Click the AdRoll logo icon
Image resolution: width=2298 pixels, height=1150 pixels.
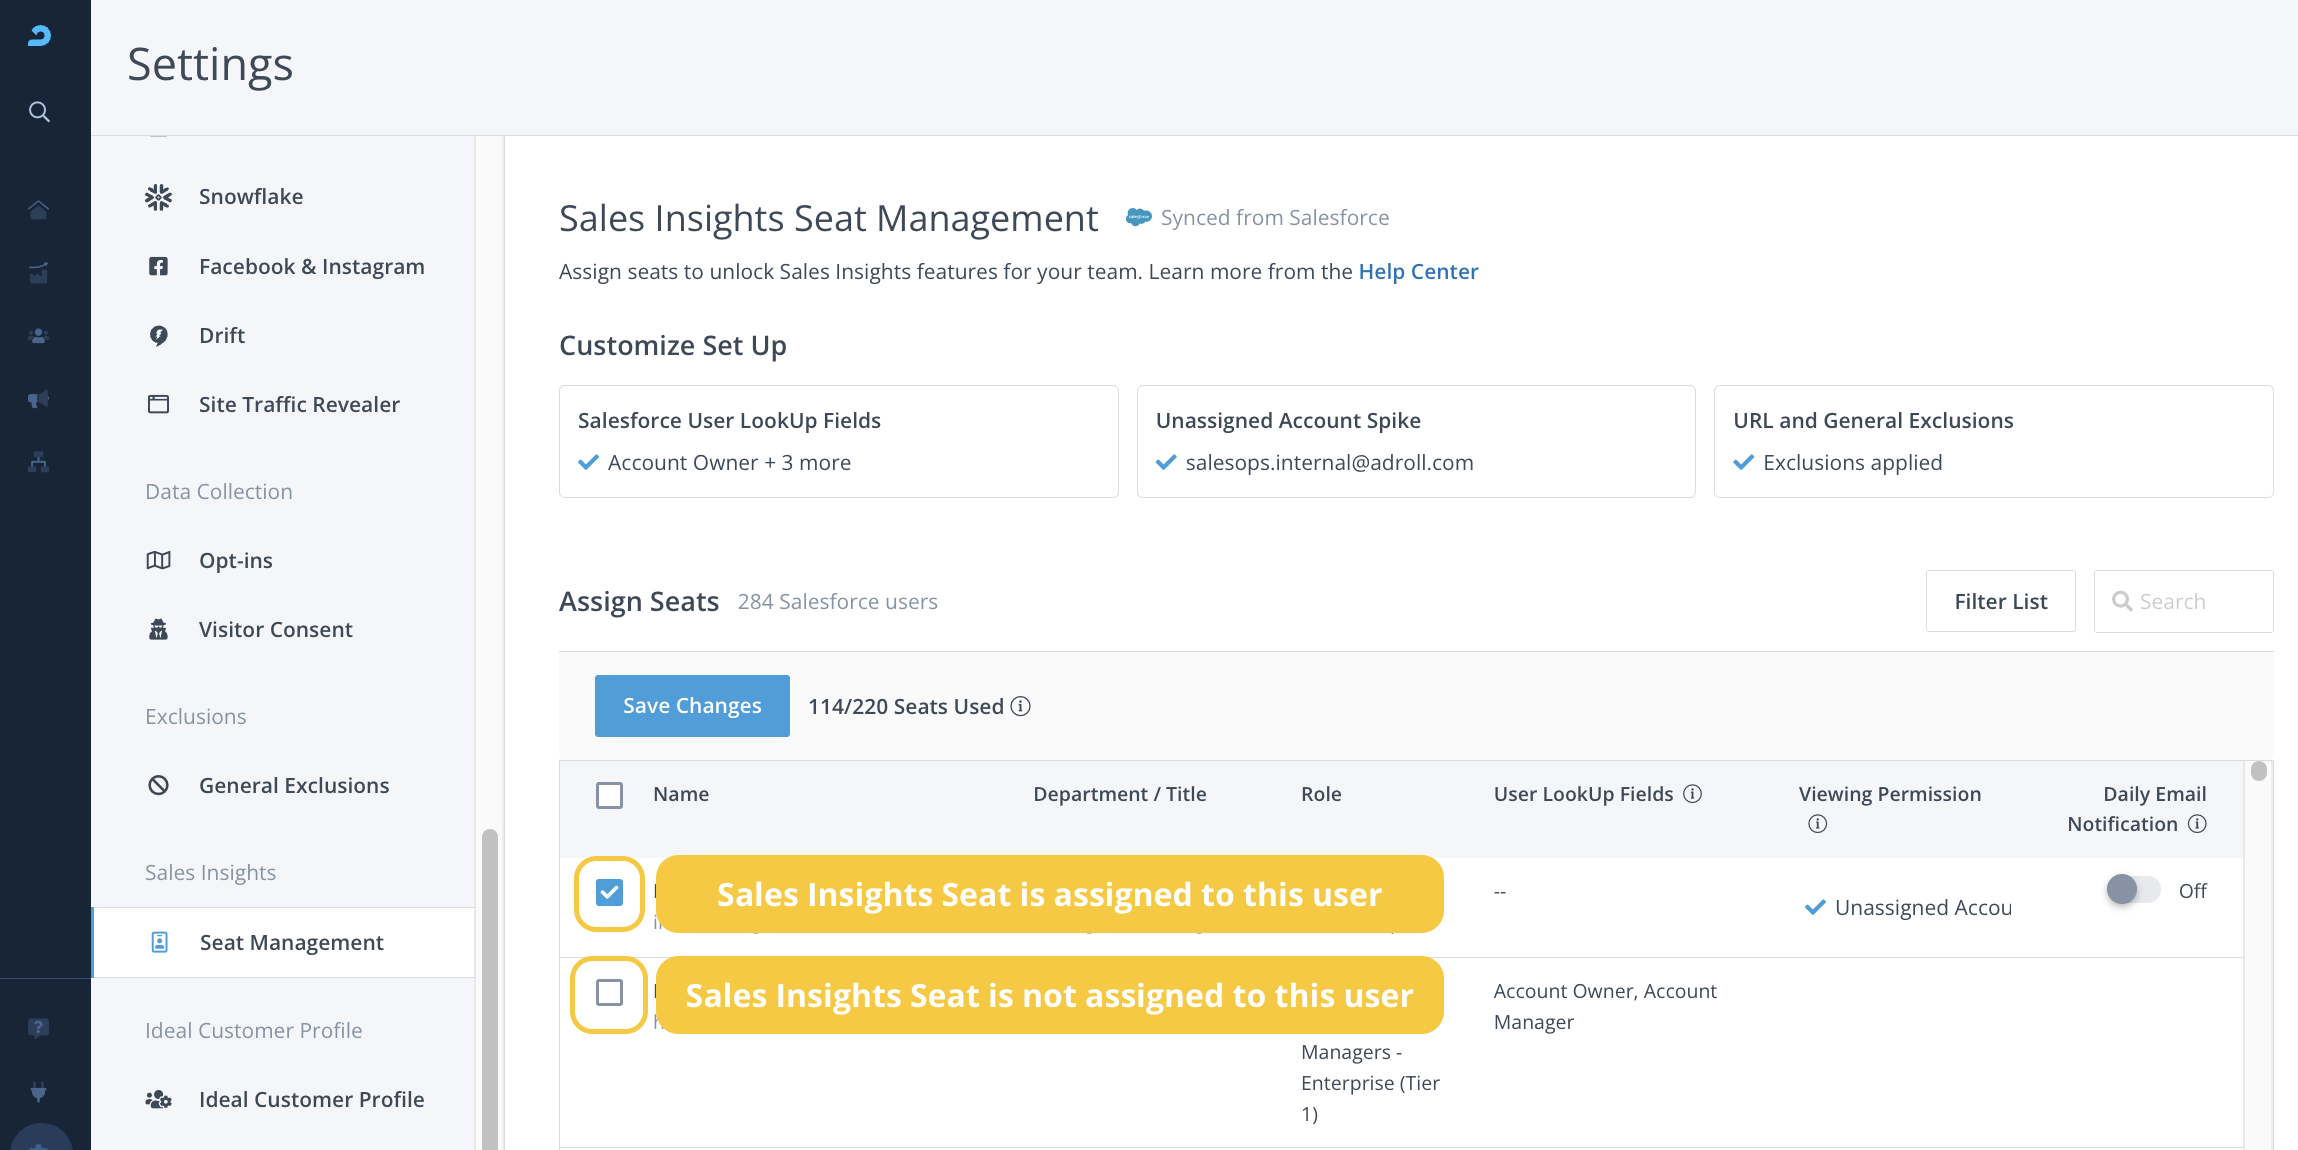(39, 36)
